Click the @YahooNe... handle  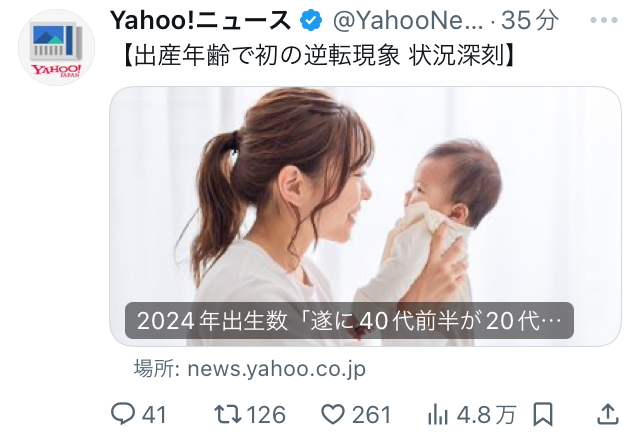tap(408, 20)
